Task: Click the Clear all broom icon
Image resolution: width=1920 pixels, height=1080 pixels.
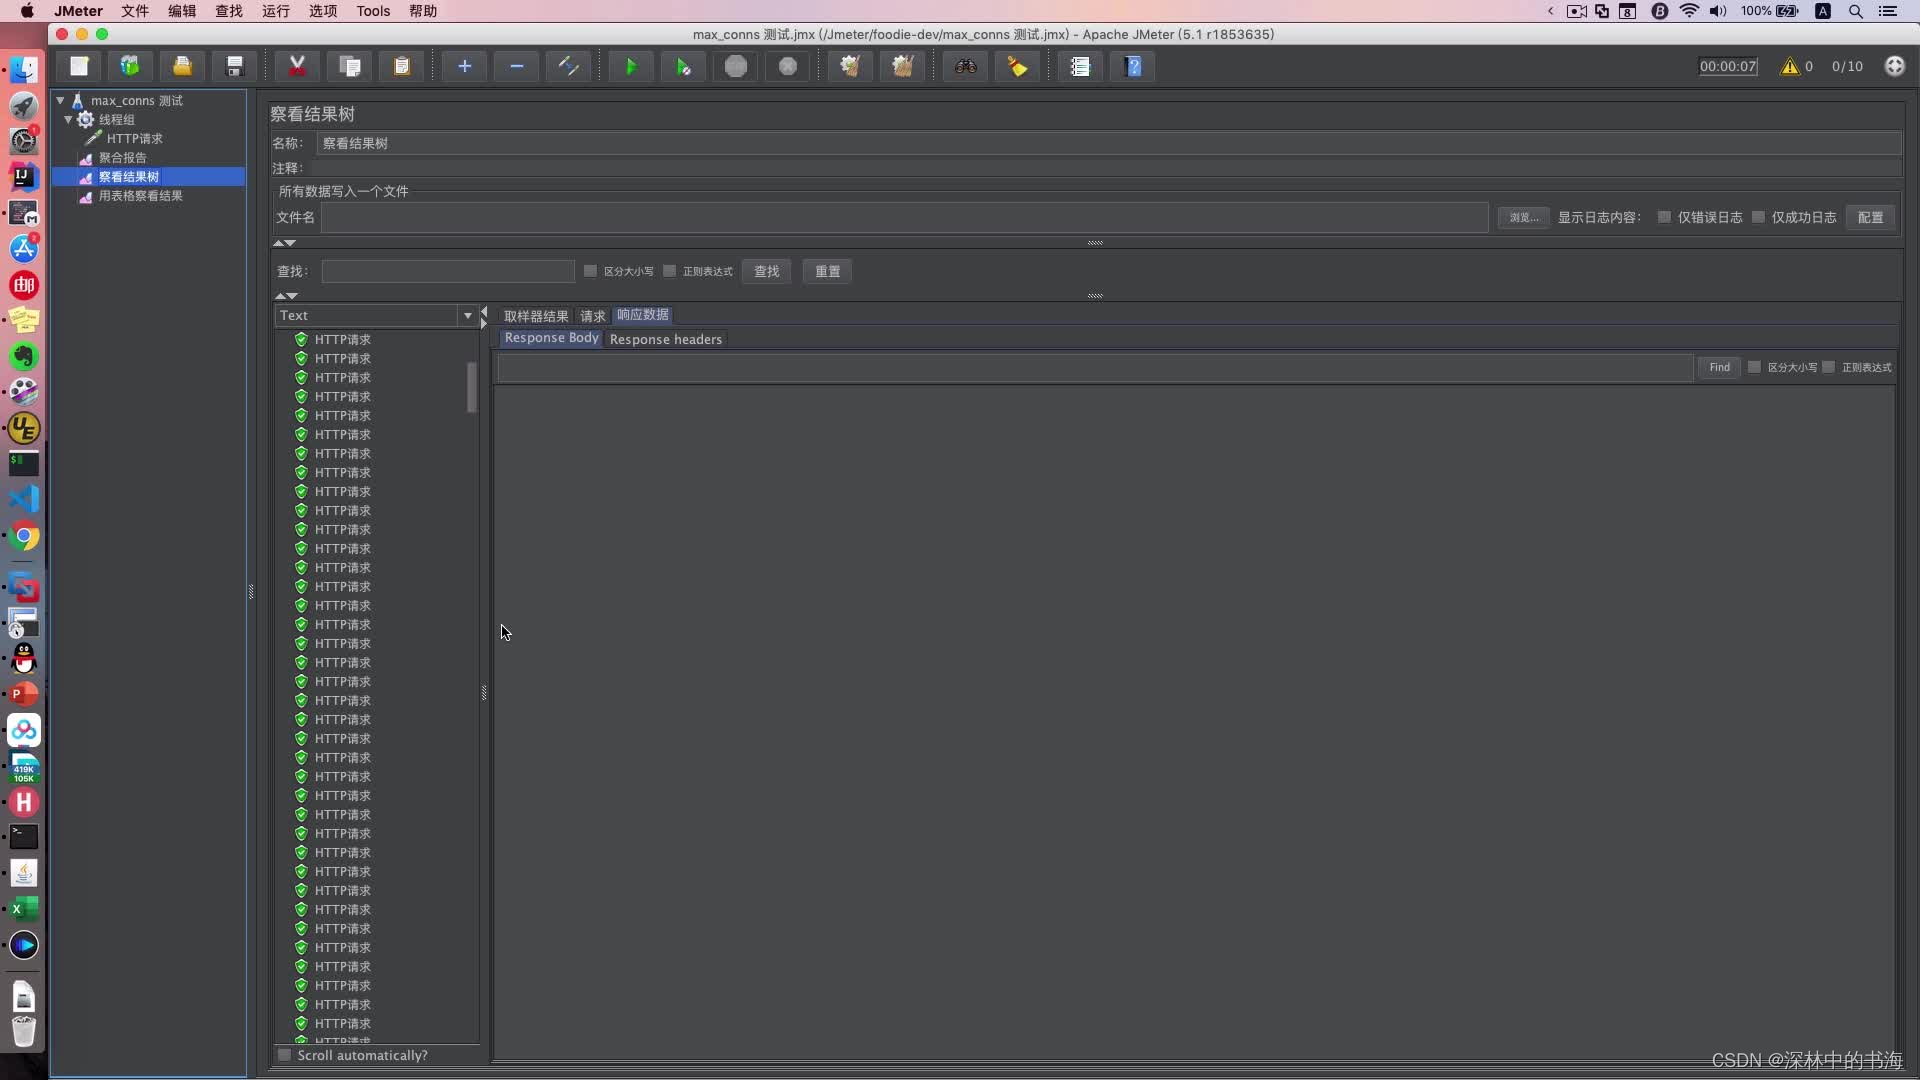Action: coord(902,67)
